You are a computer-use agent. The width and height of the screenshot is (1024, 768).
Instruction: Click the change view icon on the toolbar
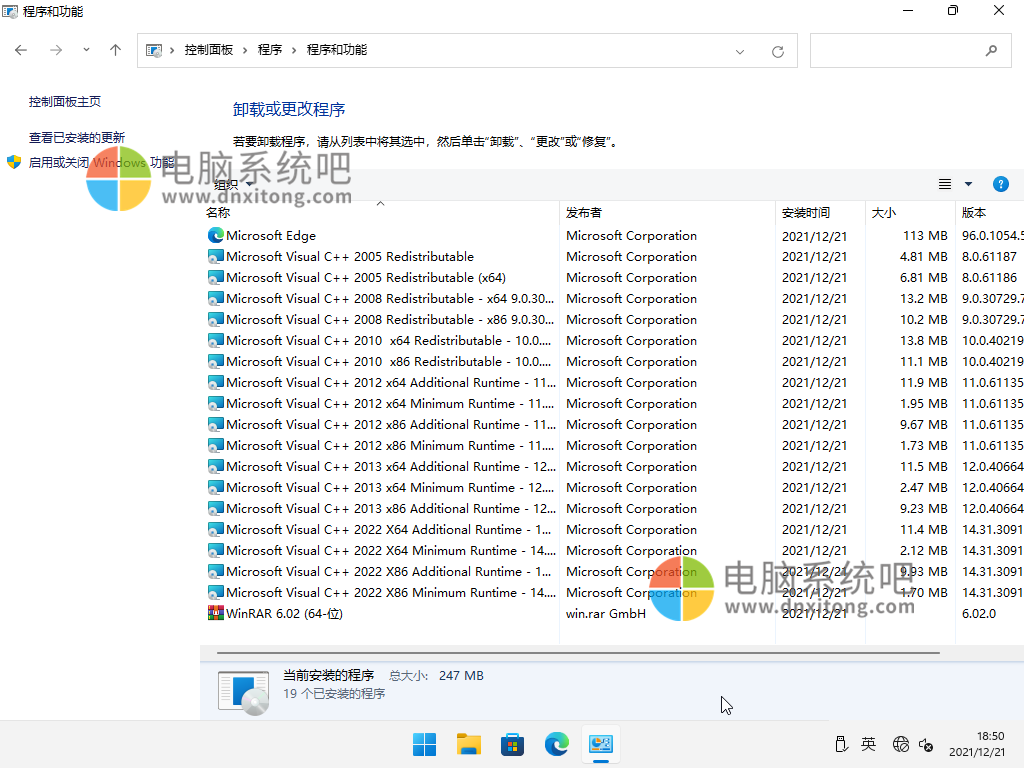tap(944, 184)
